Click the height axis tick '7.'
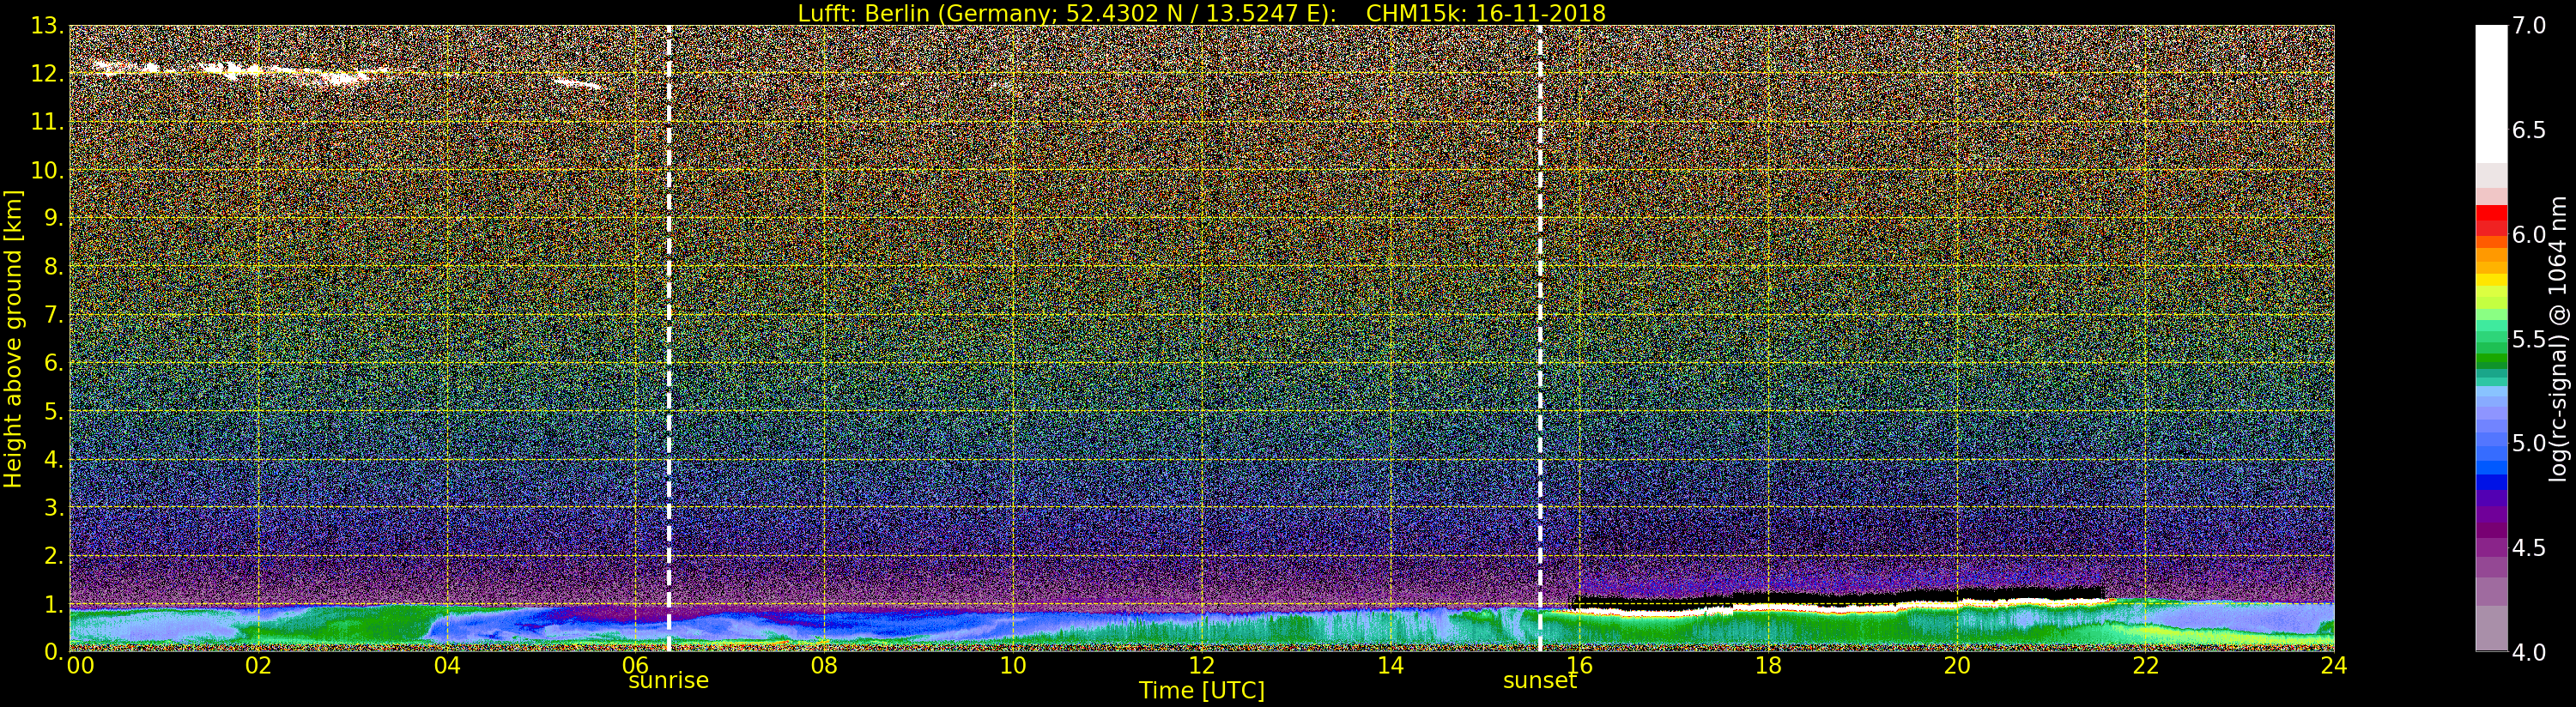Image resolution: width=2576 pixels, height=707 pixels. (x=54, y=315)
